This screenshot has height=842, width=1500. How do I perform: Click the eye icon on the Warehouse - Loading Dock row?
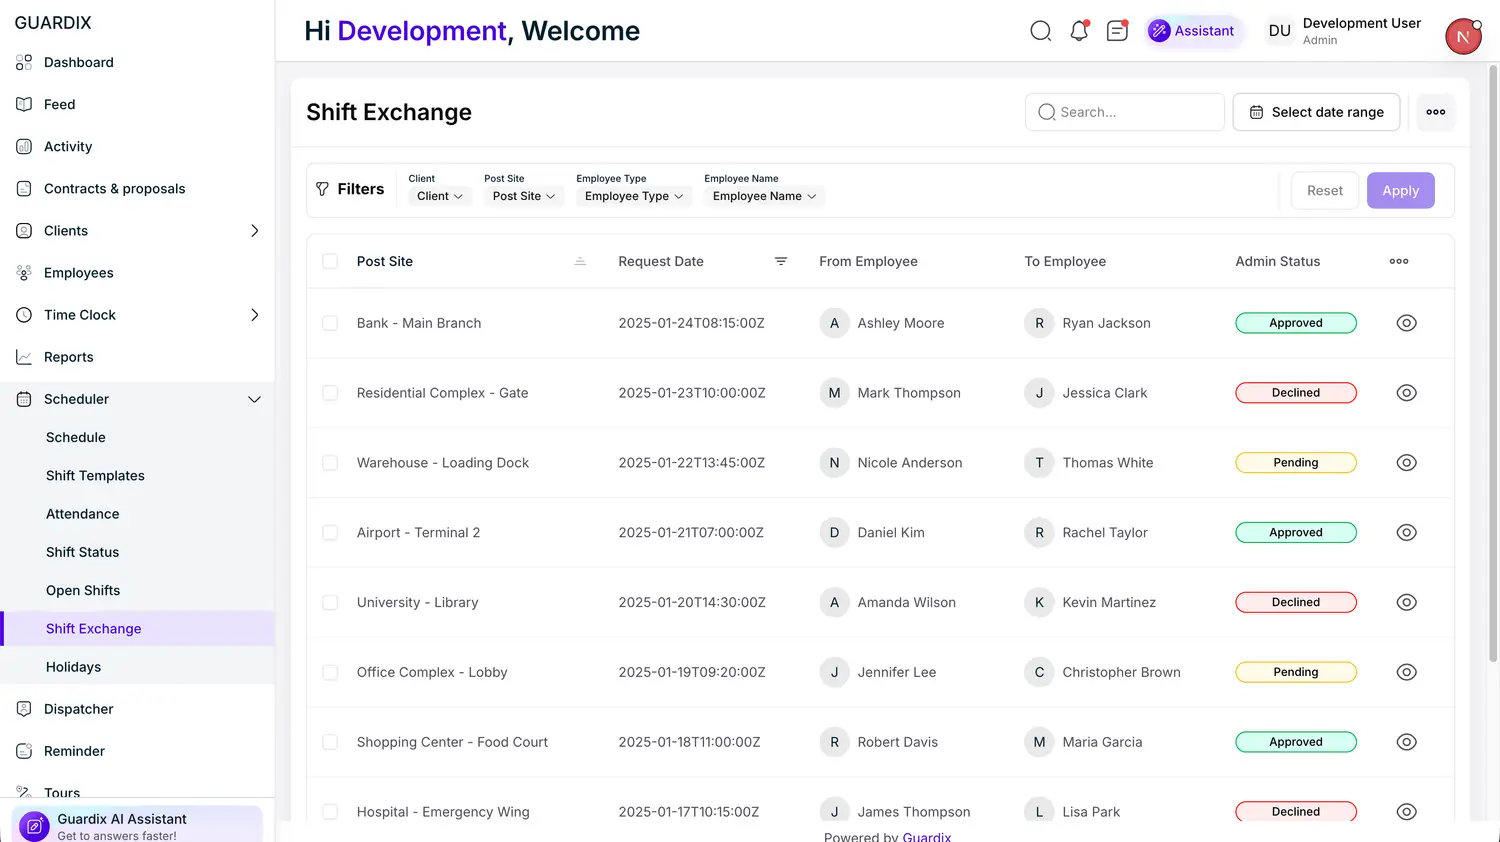pyautogui.click(x=1406, y=463)
